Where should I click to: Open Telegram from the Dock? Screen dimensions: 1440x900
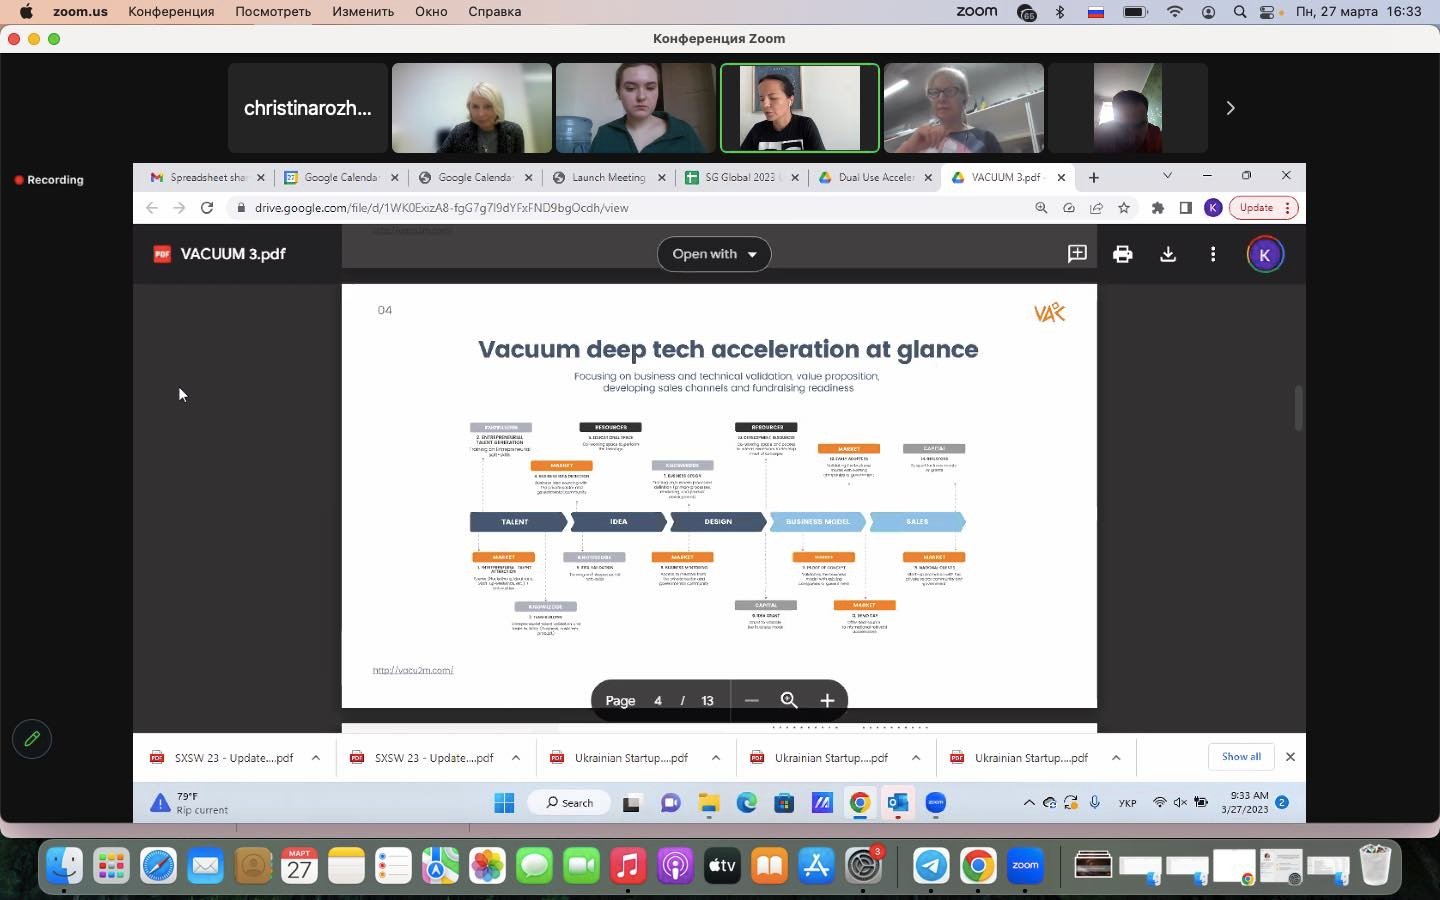931,866
